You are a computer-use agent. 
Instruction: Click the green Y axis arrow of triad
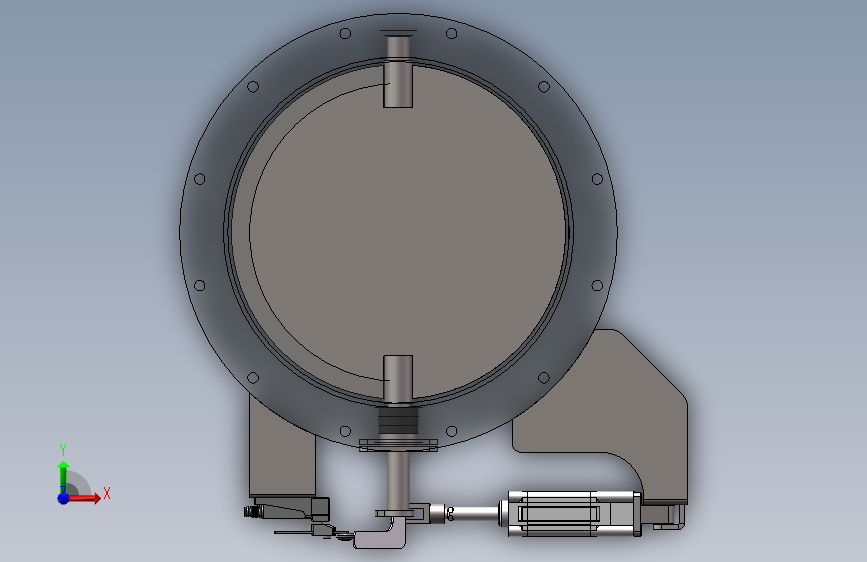63,477
